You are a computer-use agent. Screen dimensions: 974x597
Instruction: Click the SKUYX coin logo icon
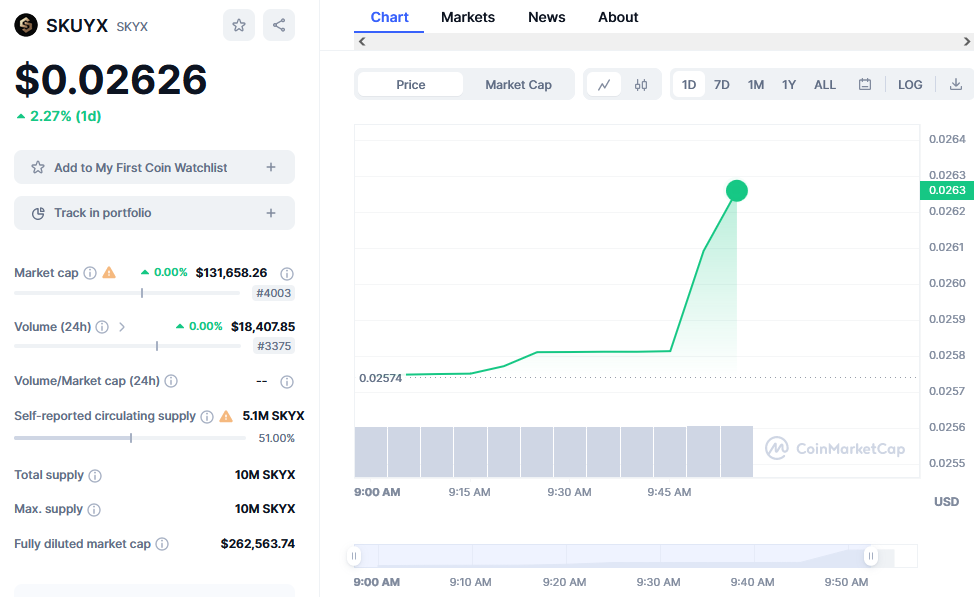(26, 25)
